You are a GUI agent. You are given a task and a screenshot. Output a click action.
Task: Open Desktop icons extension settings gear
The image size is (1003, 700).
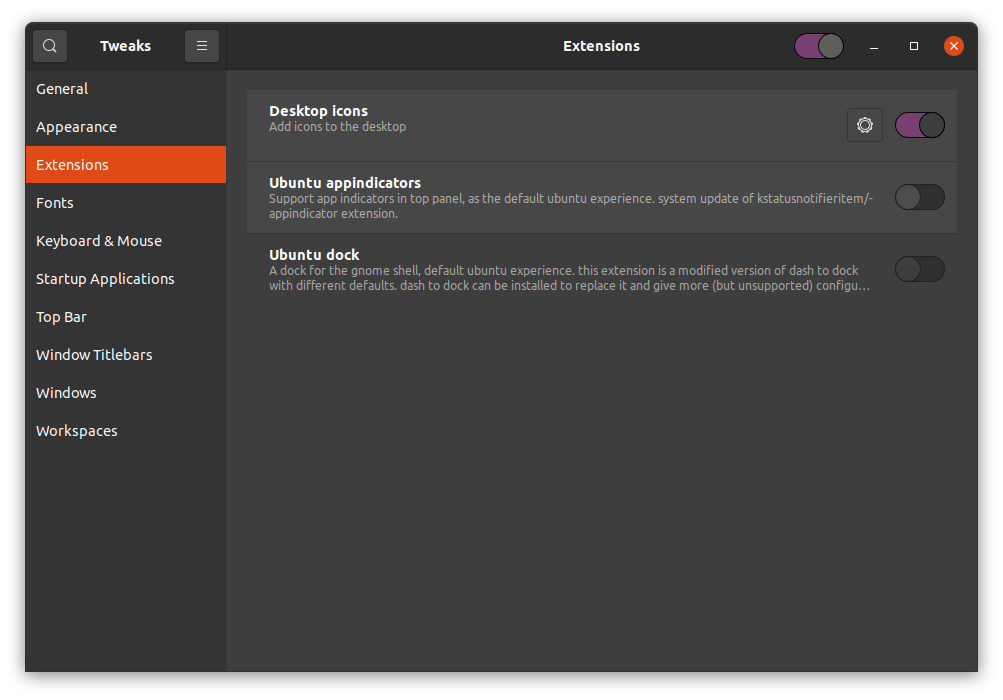click(x=864, y=125)
